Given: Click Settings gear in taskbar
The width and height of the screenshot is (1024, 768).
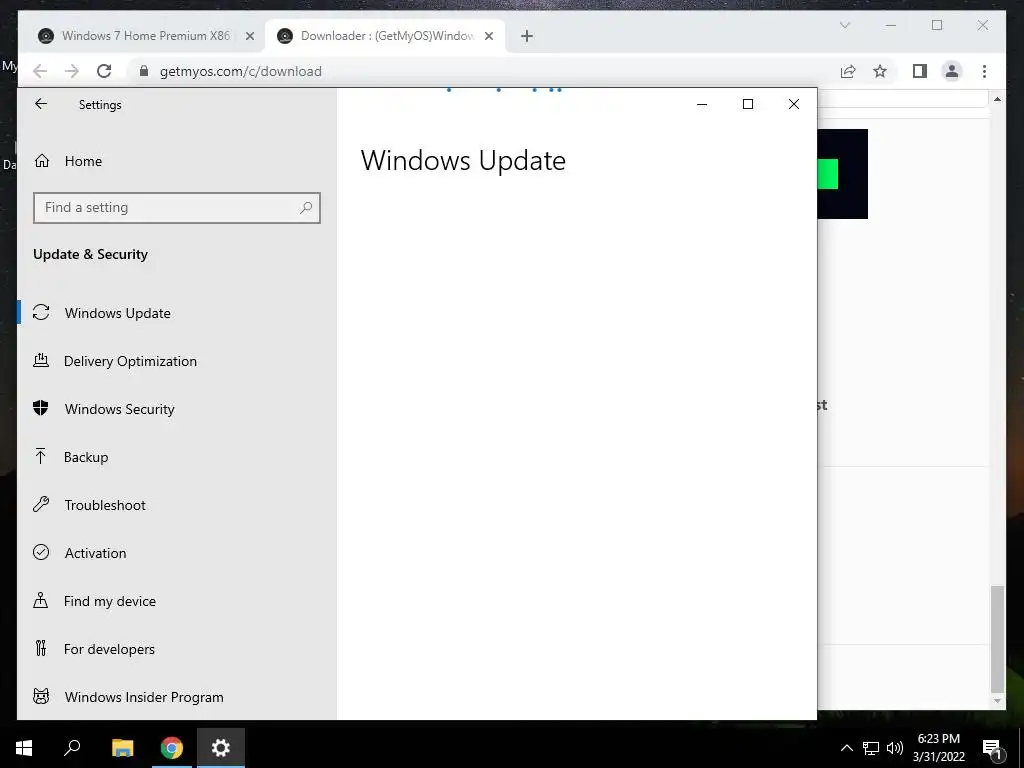Looking at the screenshot, I should click(221, 748).
